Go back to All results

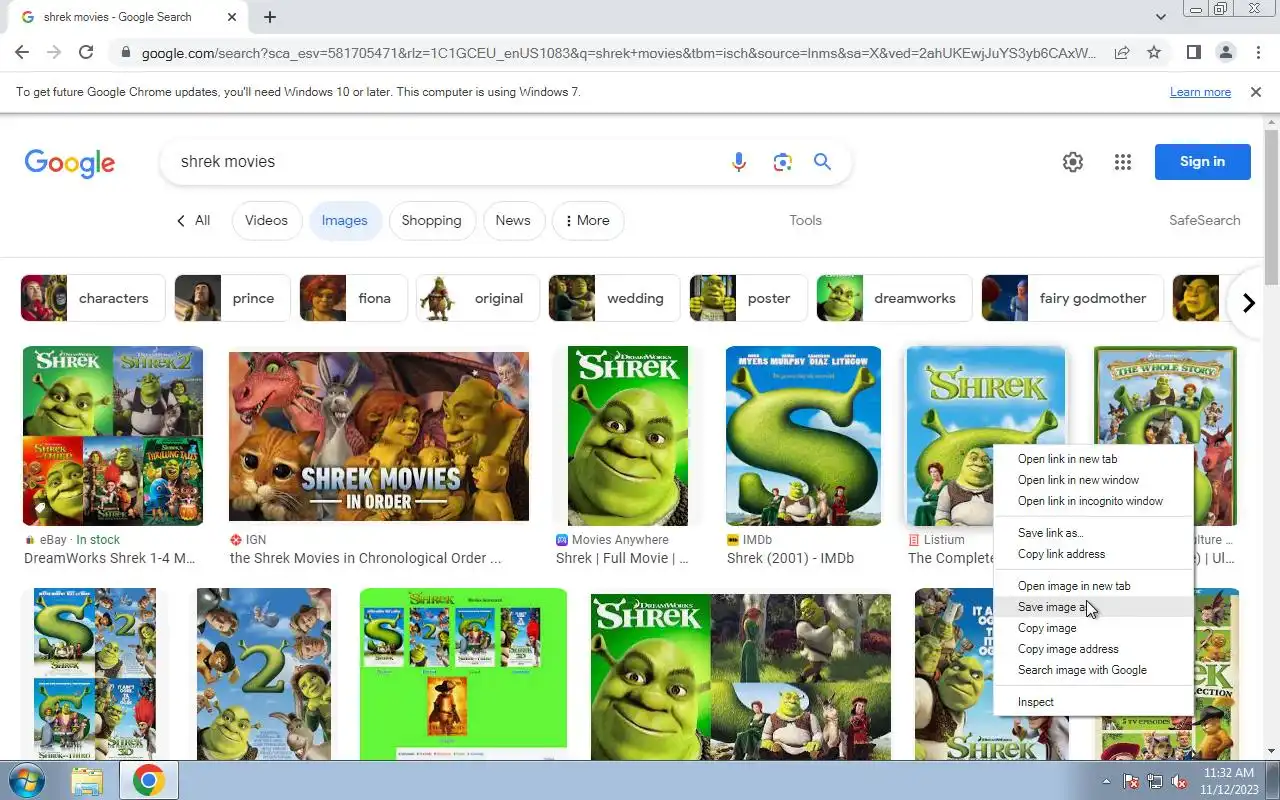[193, 221]
